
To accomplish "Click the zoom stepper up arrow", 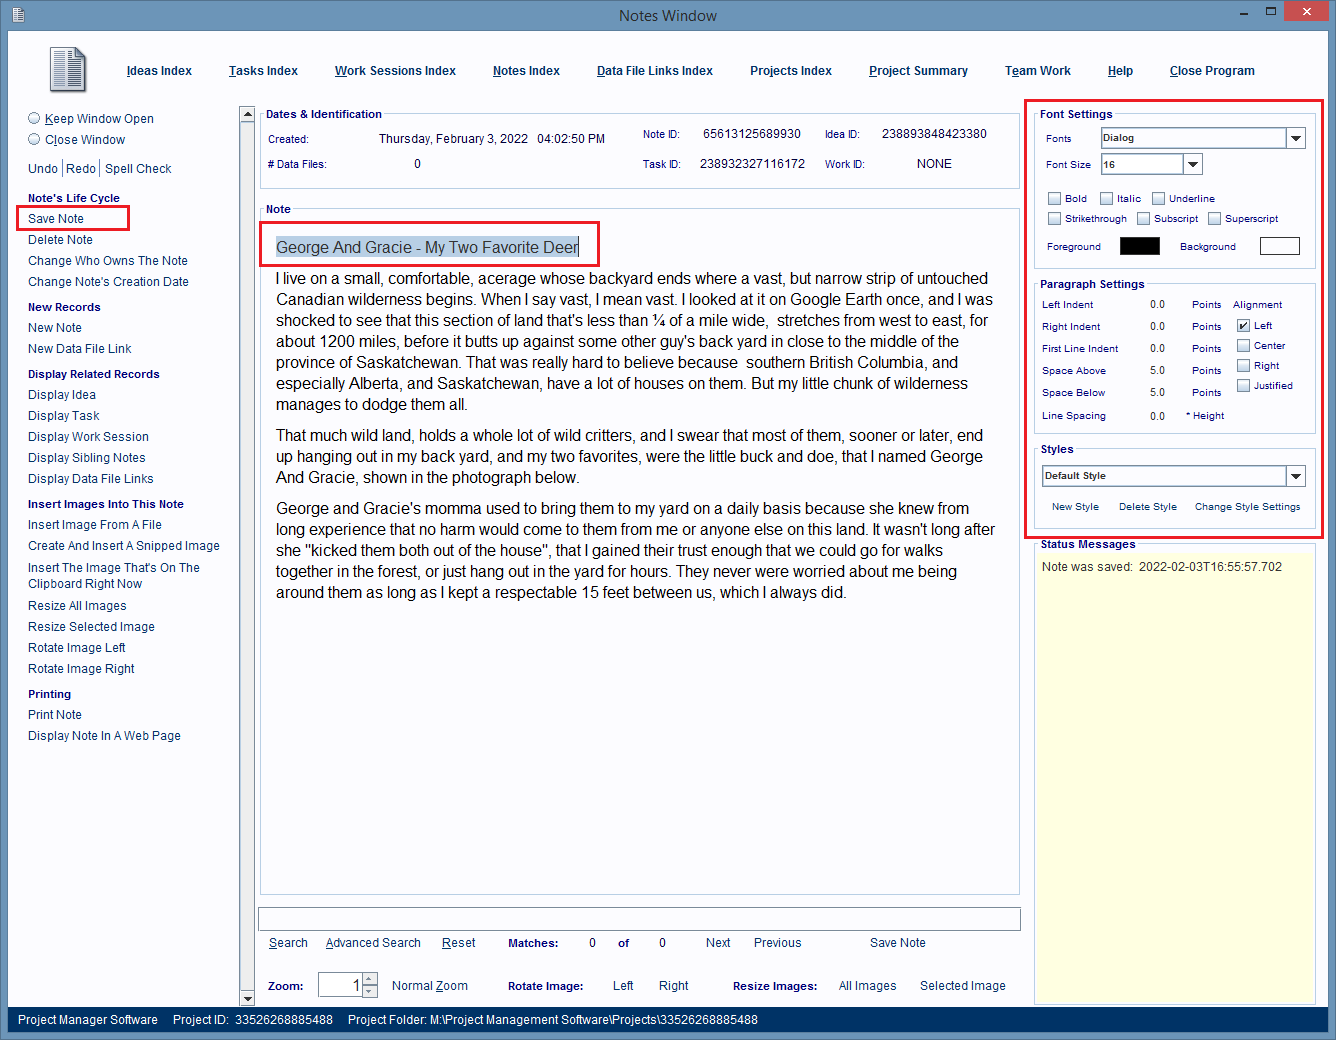I will (x=370, y=979).
